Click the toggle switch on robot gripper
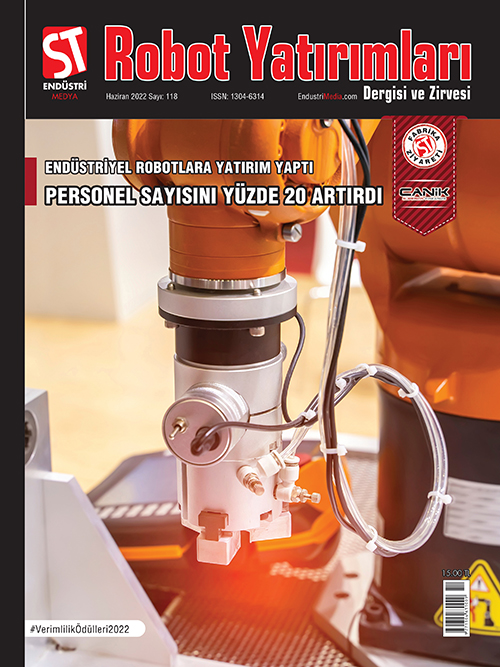This screenshot has height=667, width=500. tap(177, 427)
